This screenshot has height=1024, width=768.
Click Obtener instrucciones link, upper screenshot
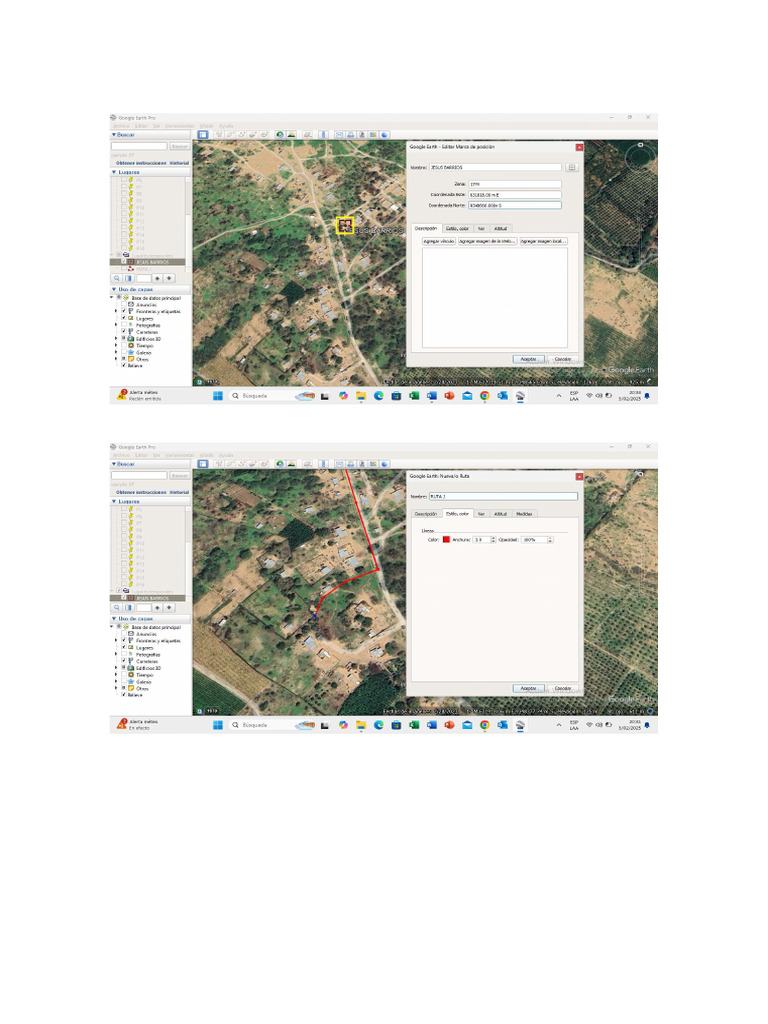click(x=141, y=163)
